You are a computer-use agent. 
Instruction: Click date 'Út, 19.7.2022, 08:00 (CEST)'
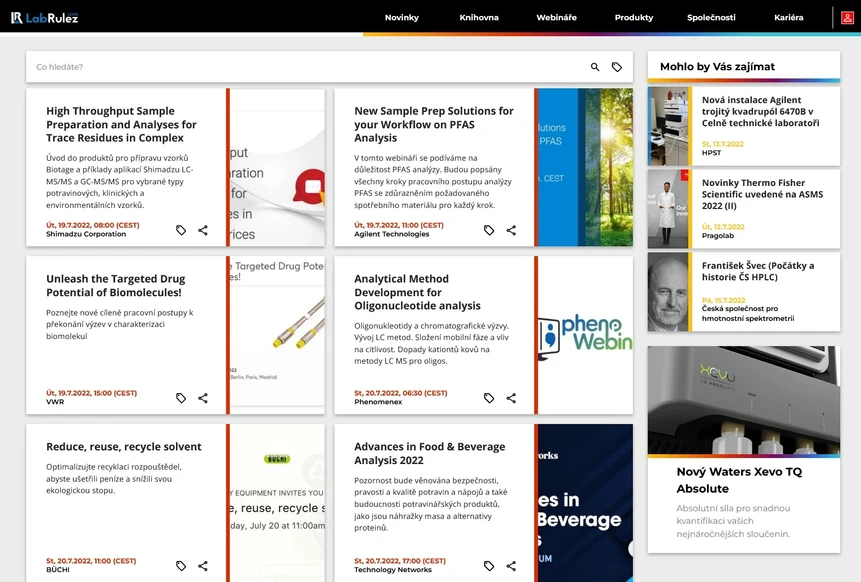(x=93, y=225)
